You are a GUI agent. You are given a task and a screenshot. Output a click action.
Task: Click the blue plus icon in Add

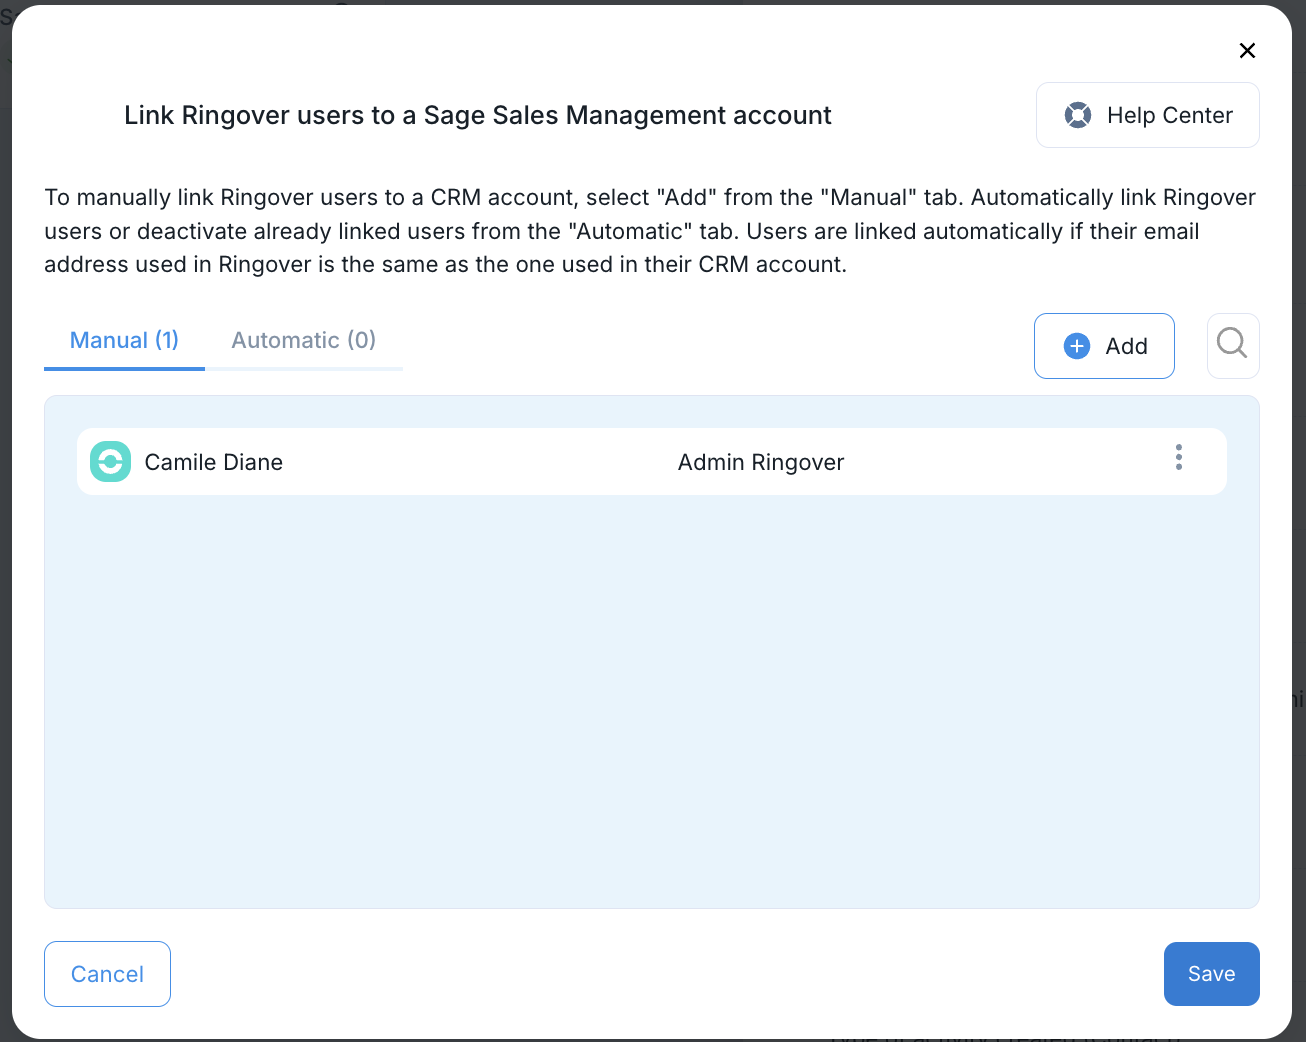click(1077, 346)
